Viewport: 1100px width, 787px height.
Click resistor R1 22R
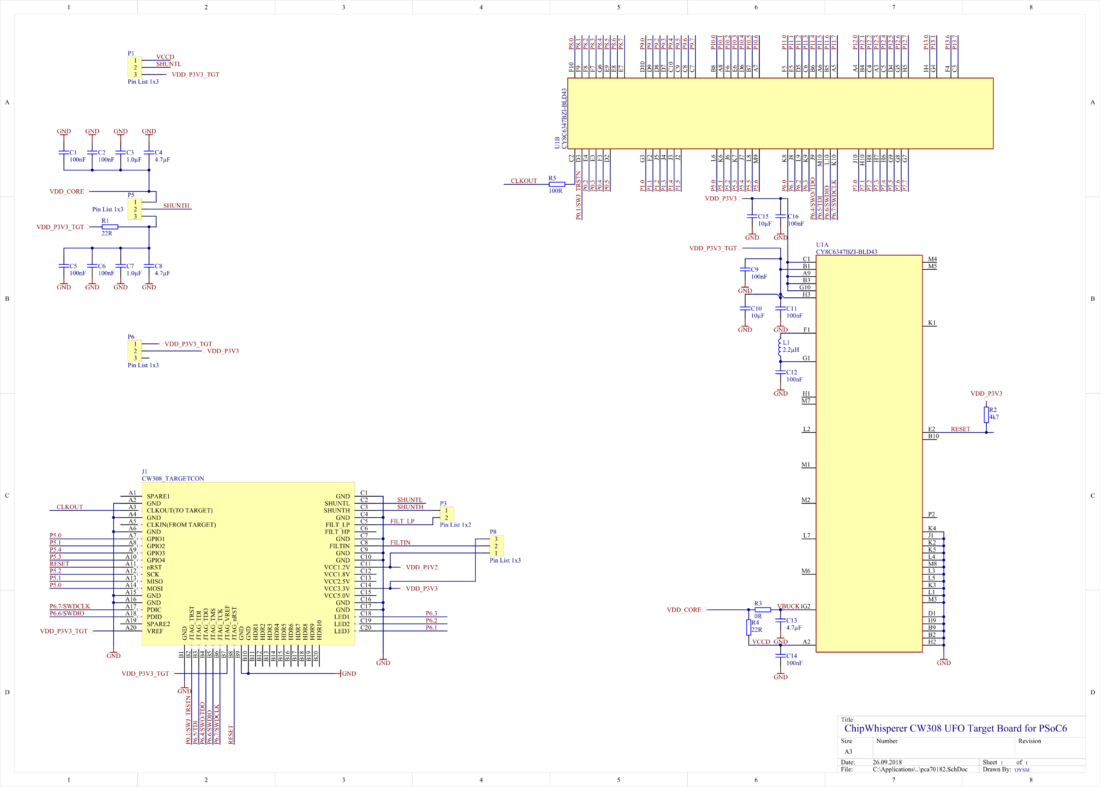(109, 227)
